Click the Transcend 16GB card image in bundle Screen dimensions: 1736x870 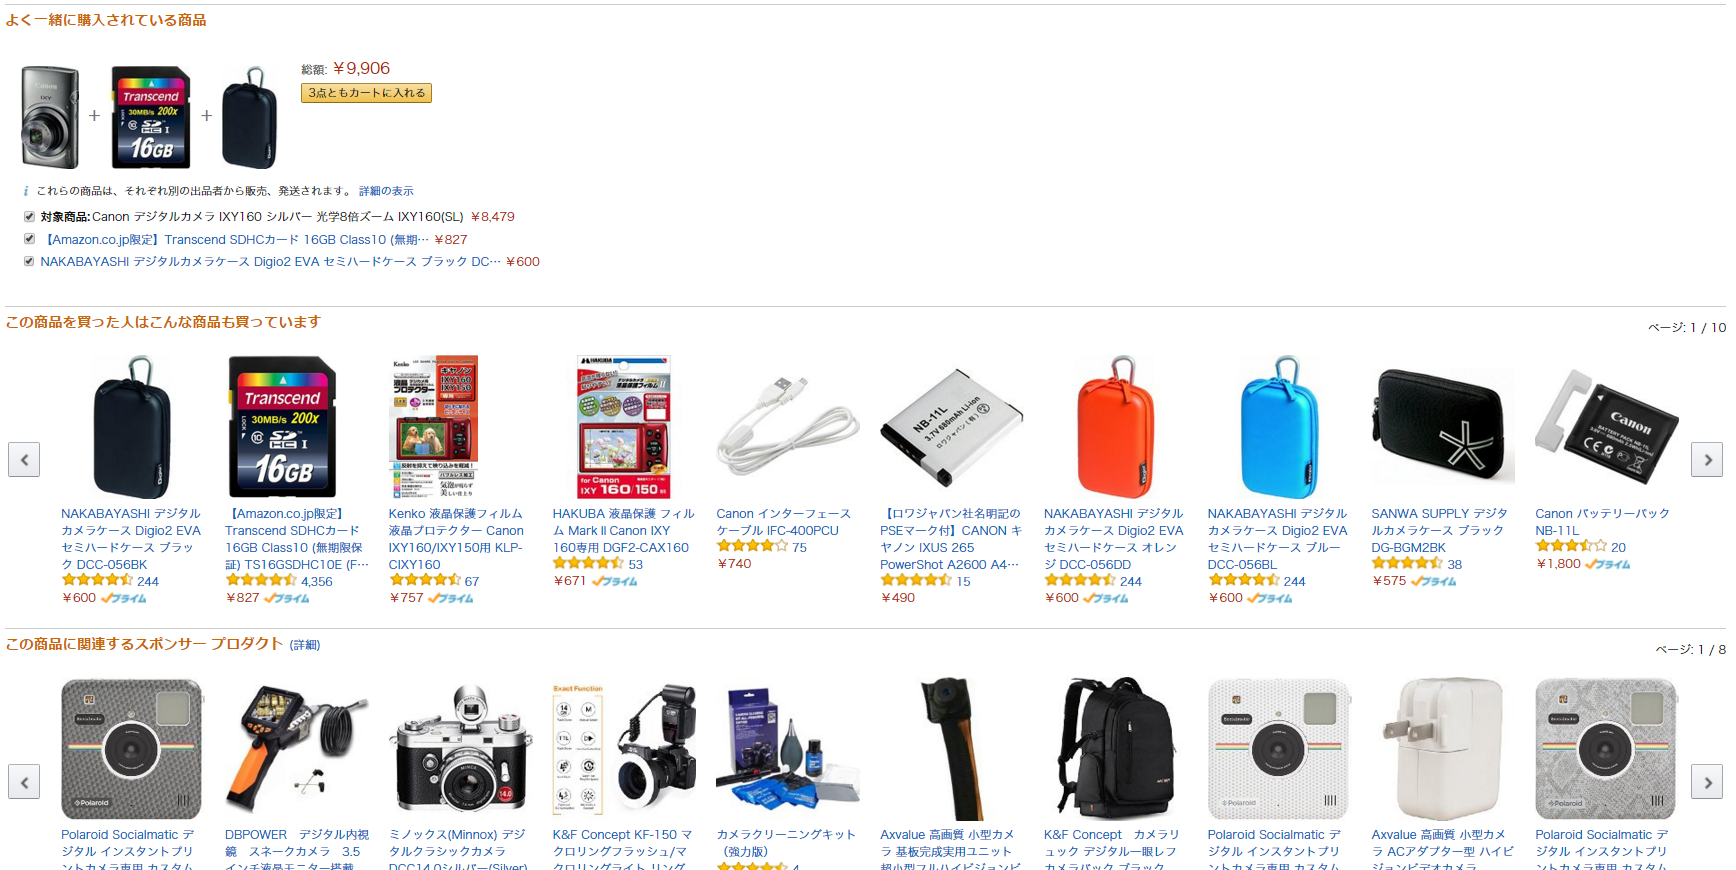pos(150,117)
